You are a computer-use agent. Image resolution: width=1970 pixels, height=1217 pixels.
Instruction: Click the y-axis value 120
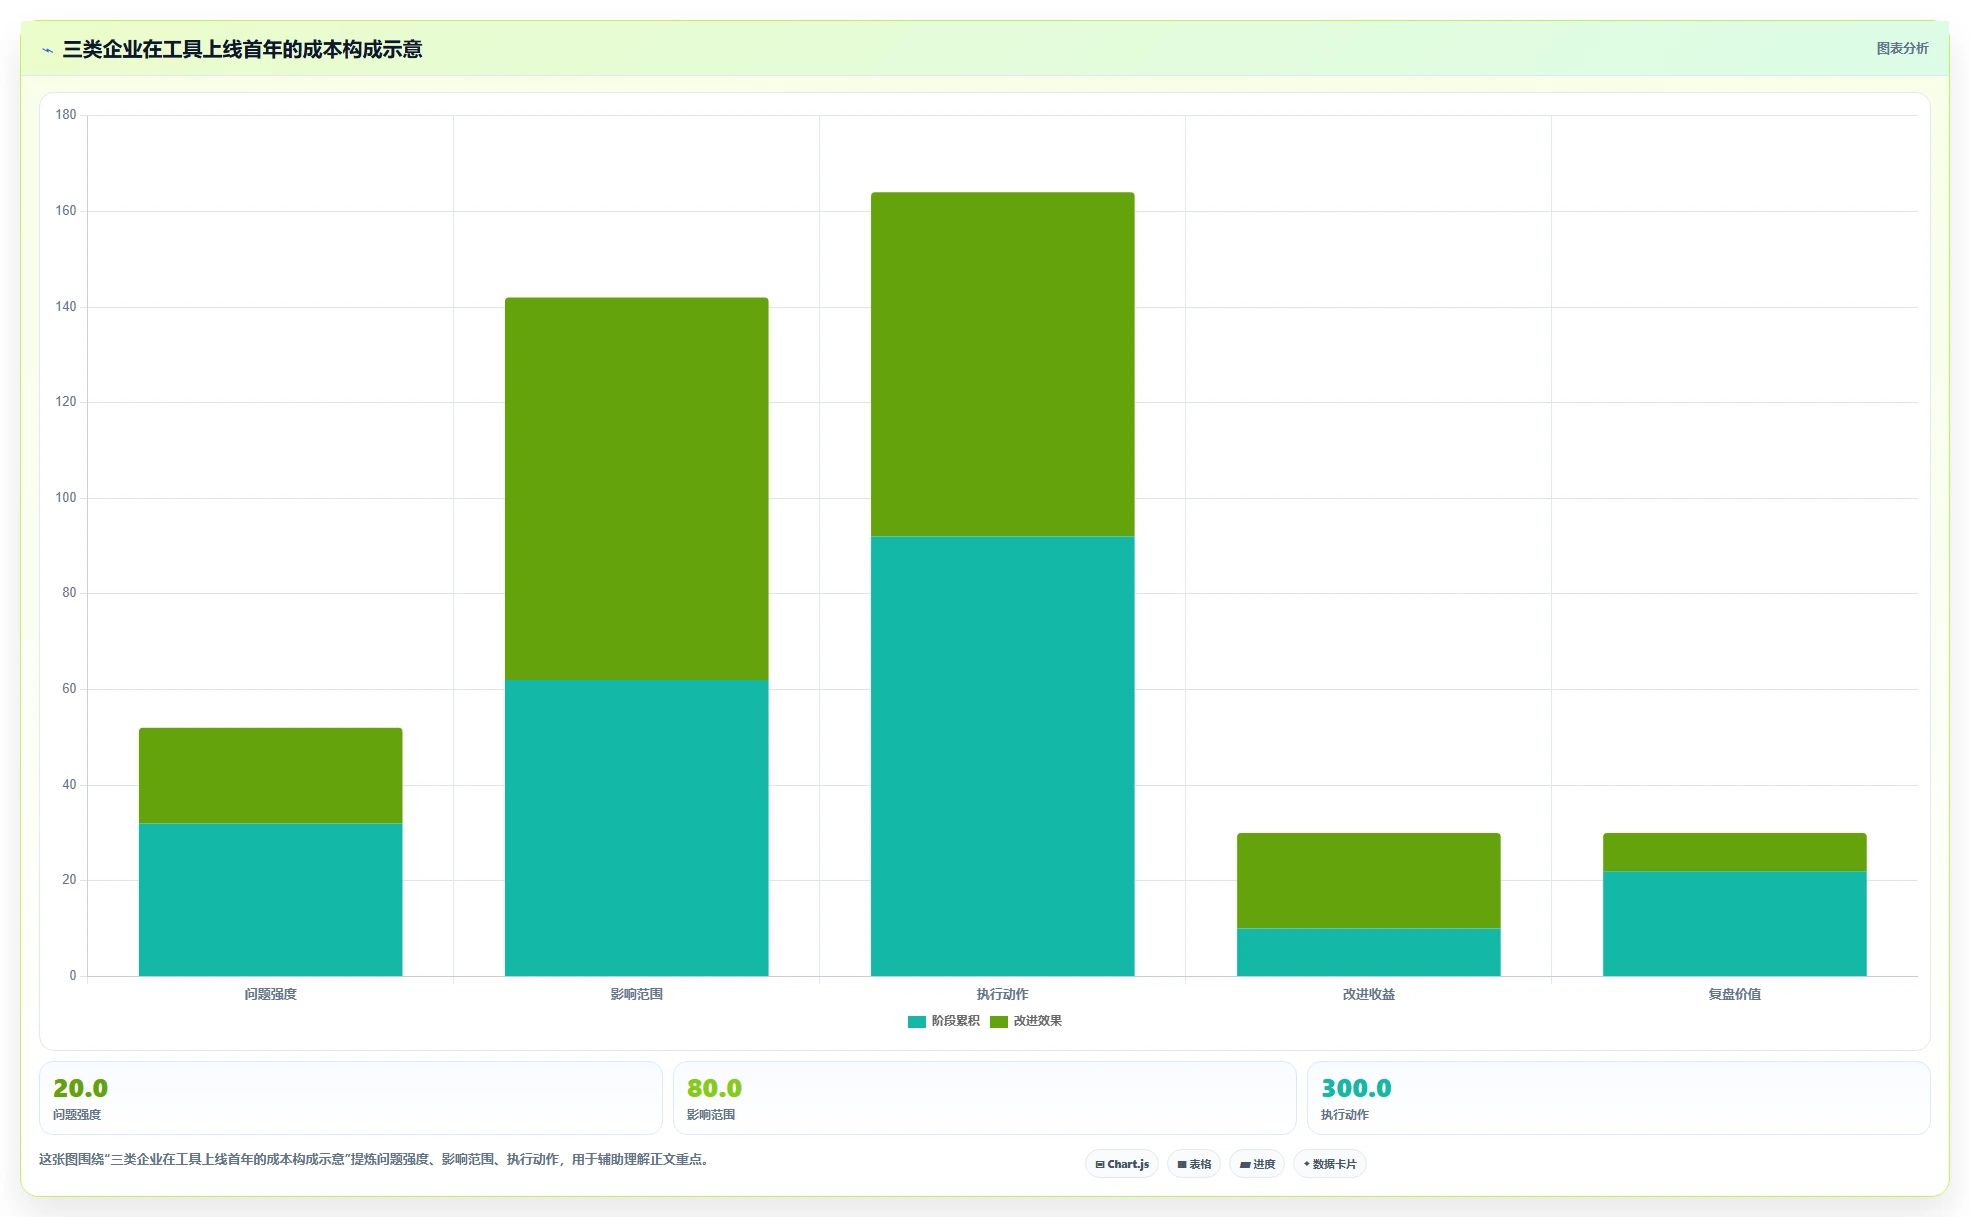click(x=66, y=402)
